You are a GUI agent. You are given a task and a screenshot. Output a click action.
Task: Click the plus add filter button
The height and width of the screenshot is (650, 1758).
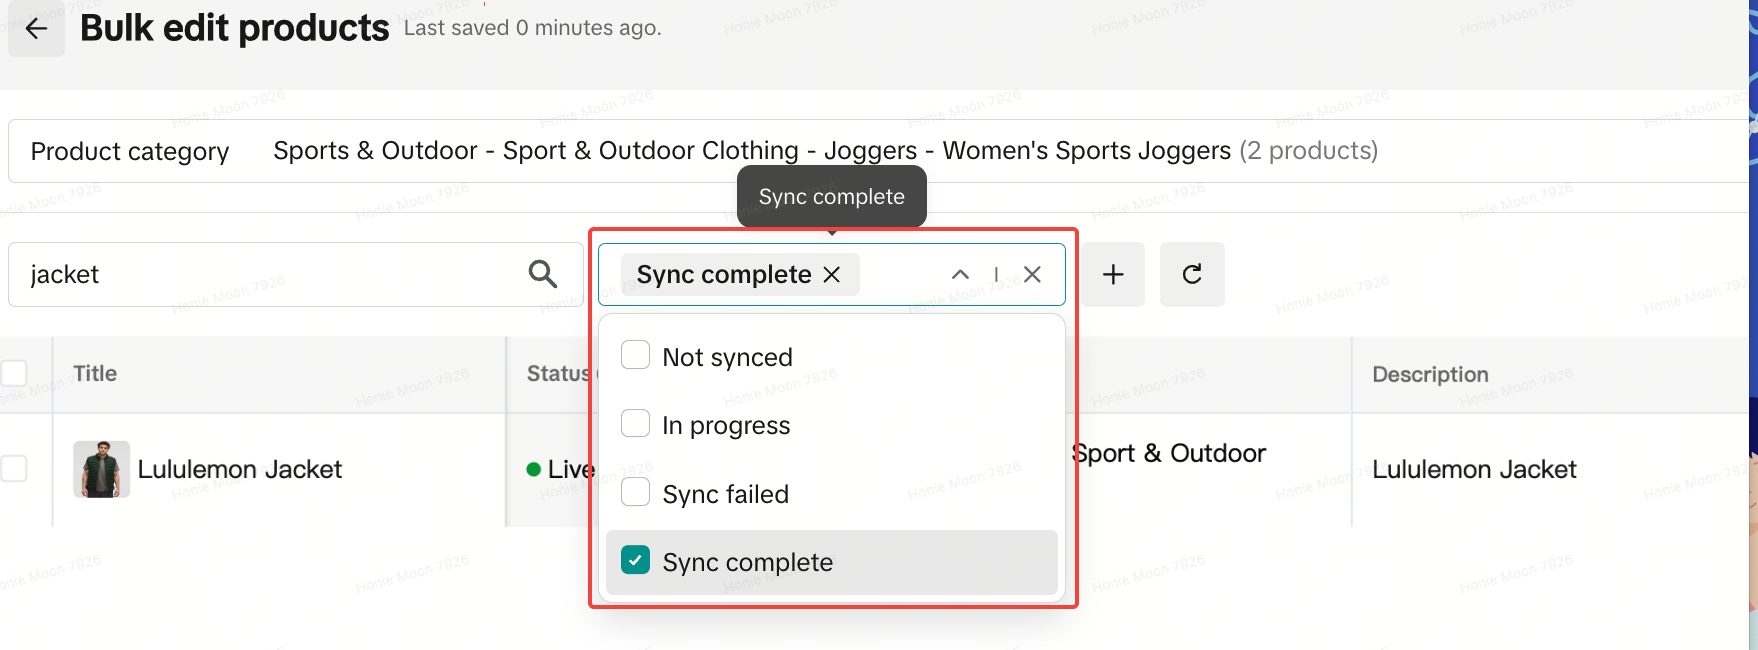tap(1112, 275)
